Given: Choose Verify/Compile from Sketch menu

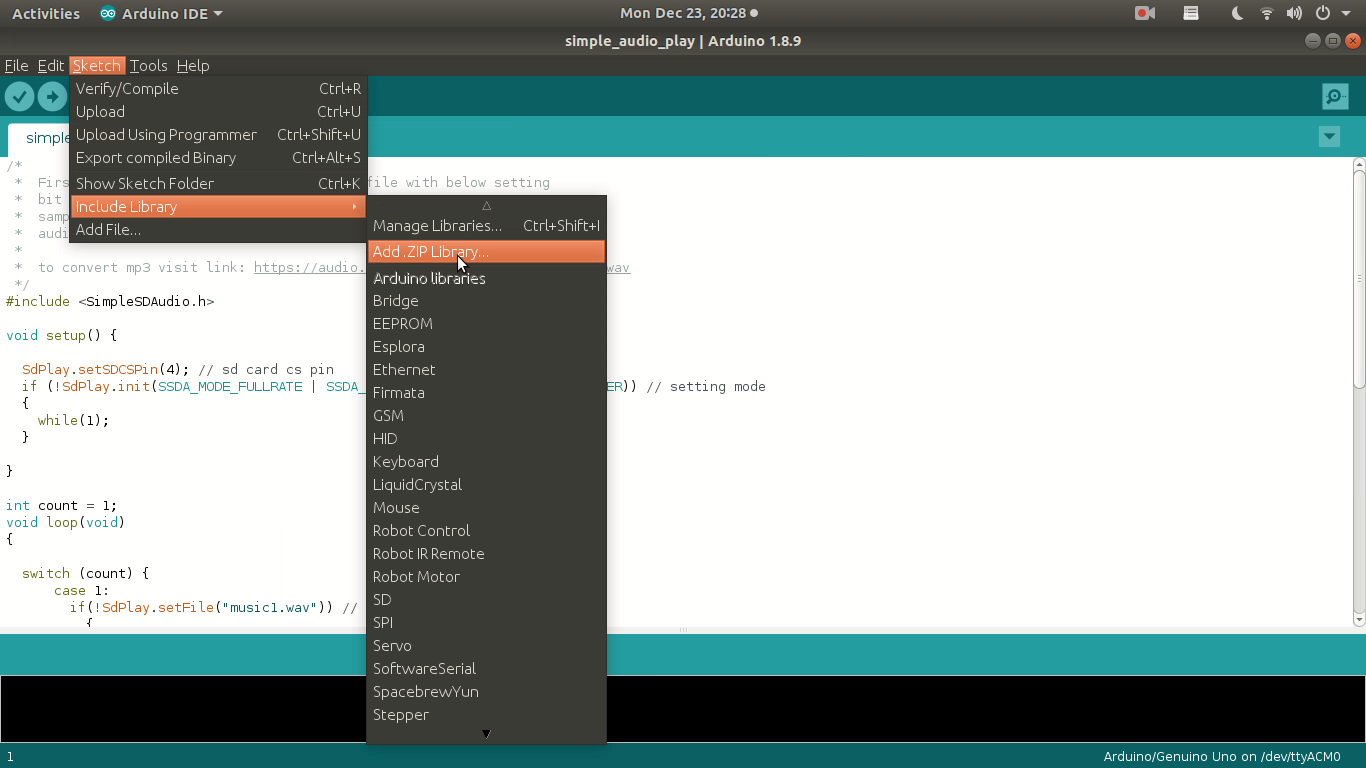Looking at the screenshot, I should point(218,89).
